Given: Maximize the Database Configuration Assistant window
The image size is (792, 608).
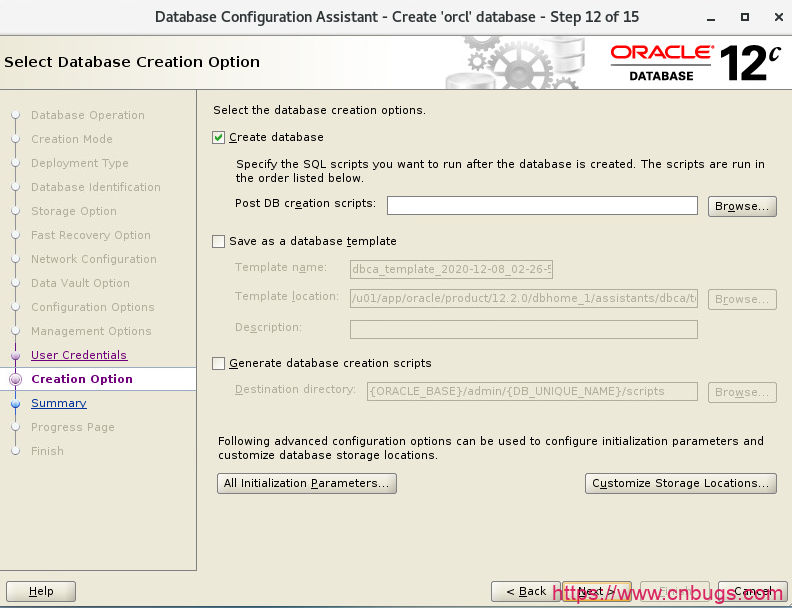Looking at the screenshot, I should click(744, 17).
